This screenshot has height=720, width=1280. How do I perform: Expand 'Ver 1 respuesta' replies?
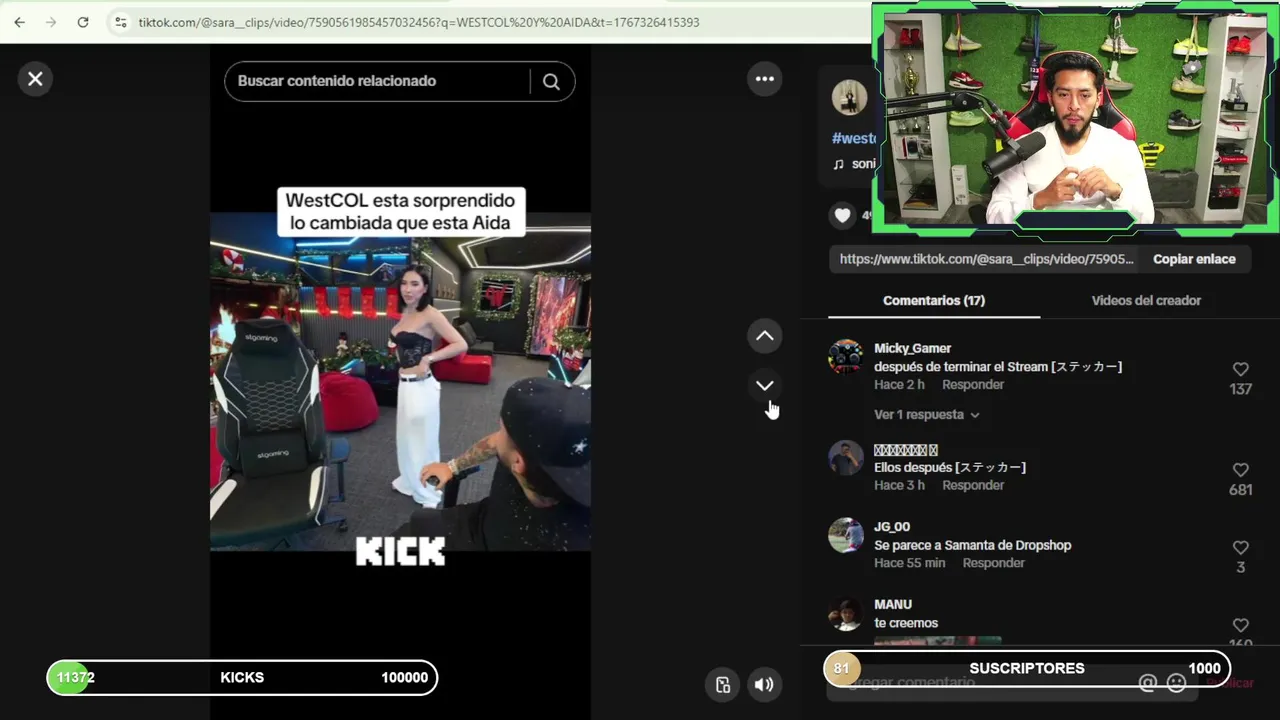[926, 415]
